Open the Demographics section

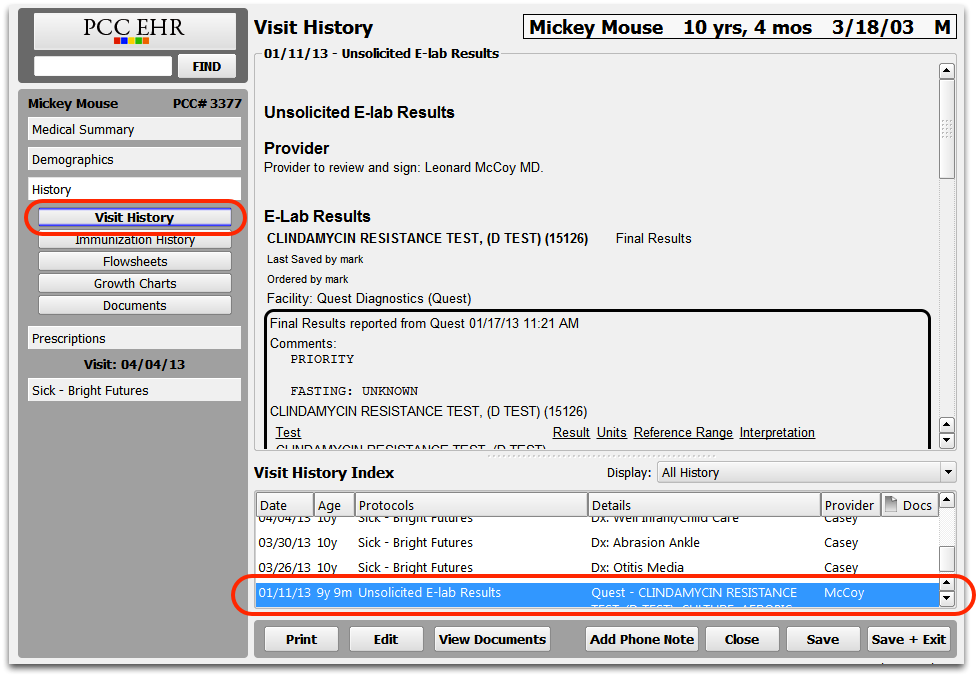pyautogui.click(x=134, y=159)
